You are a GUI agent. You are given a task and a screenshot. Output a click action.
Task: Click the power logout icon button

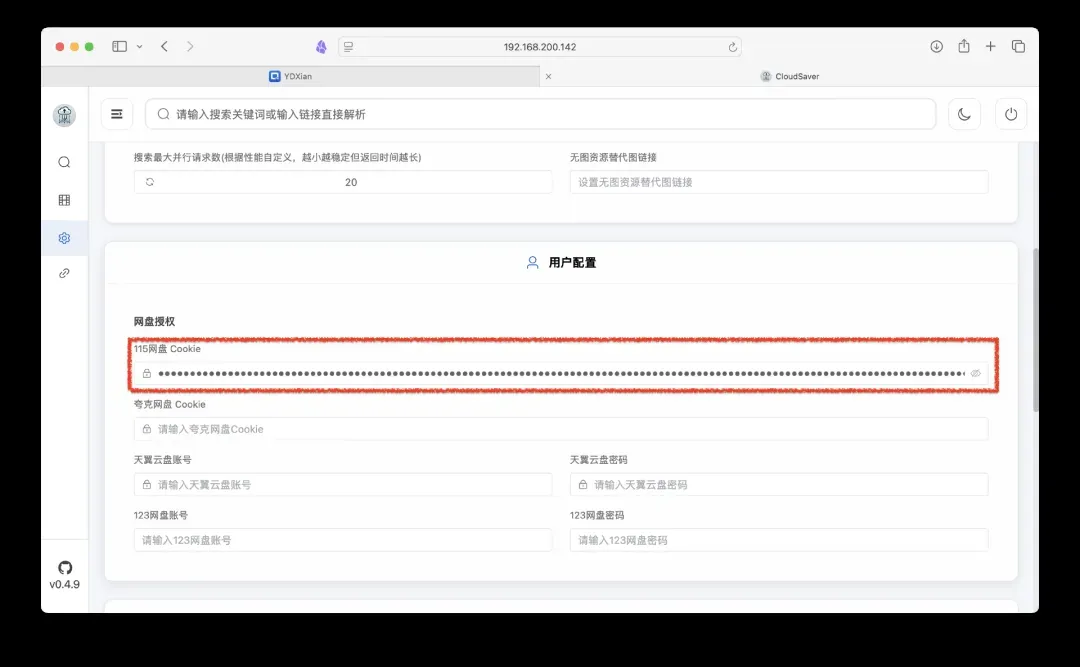pyautogui.click(x=1011, y=114)
